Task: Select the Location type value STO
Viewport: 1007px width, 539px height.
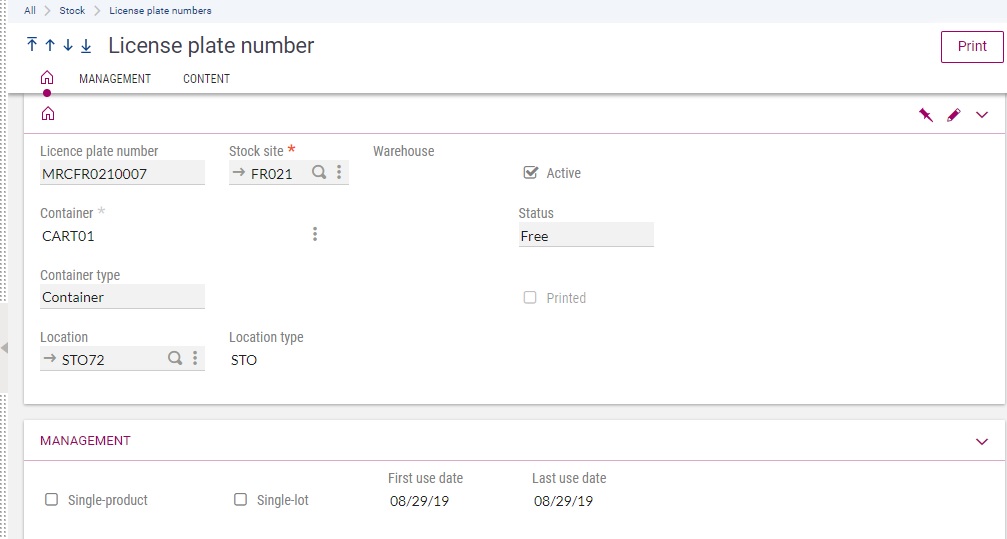Action: click(x=244, y=360)
